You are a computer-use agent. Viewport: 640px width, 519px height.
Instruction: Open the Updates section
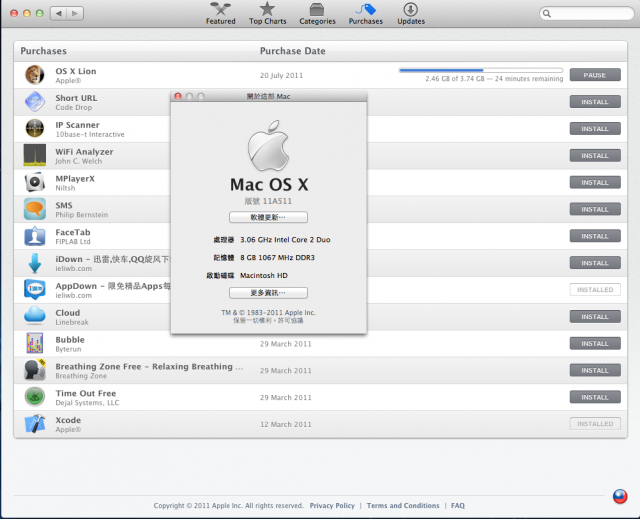411,14
